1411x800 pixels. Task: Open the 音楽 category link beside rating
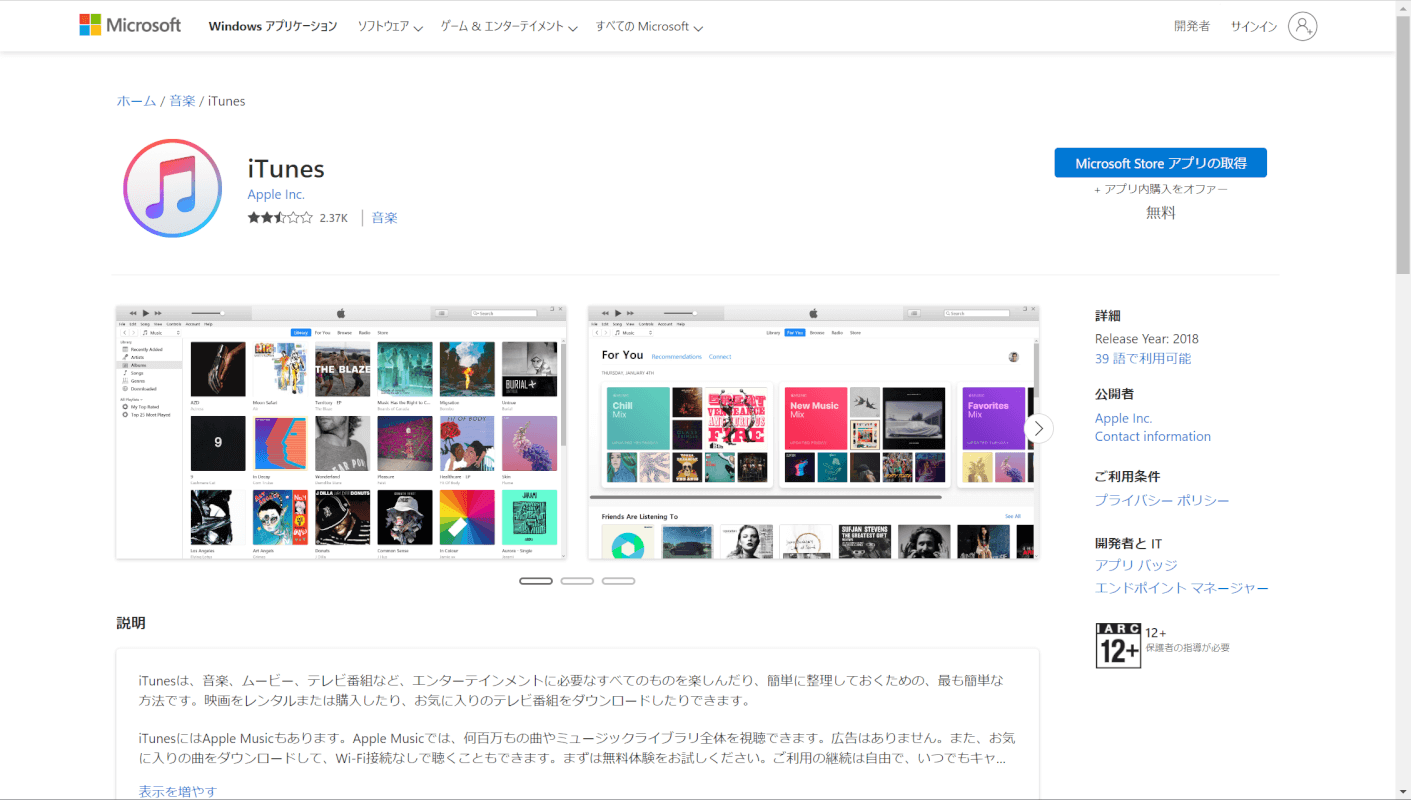(384, 217)
